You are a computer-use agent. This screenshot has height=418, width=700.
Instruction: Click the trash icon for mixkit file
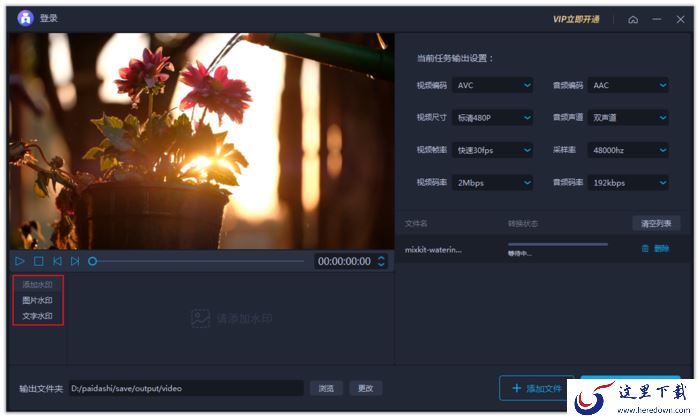click(x=645, y=248)
